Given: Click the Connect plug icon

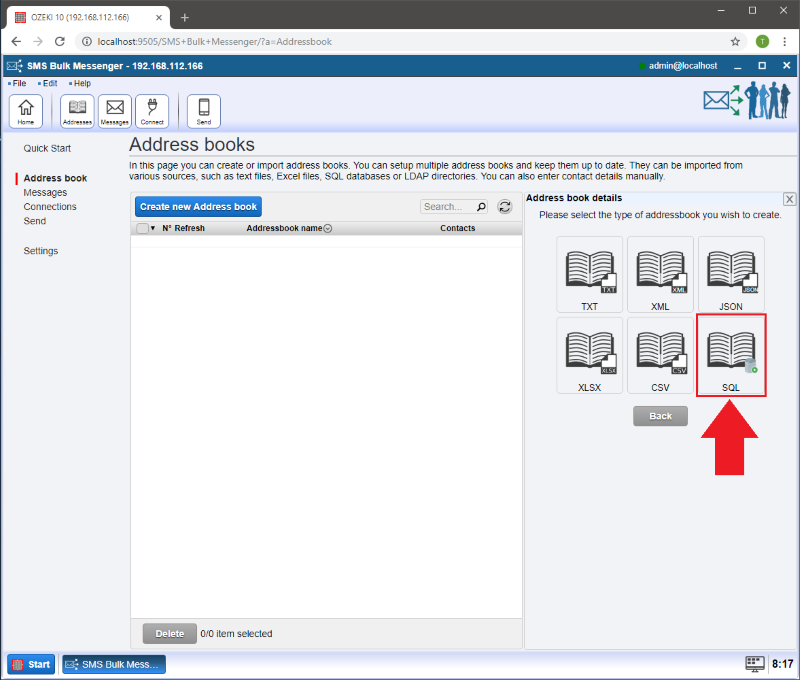Looking at the screenshot, I should [x=152, y=111].
